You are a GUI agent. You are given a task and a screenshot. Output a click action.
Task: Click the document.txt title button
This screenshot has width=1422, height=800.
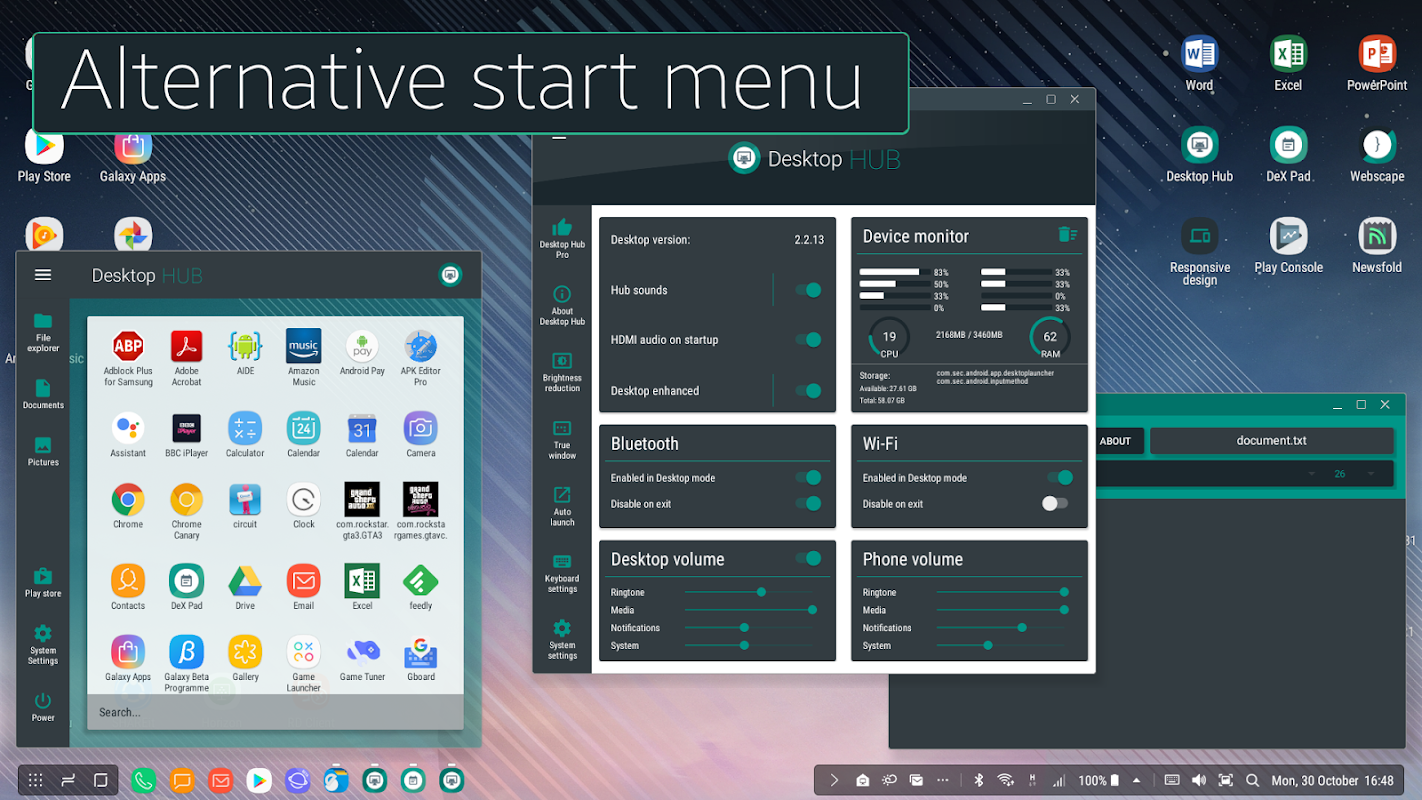click(1271, 441)
